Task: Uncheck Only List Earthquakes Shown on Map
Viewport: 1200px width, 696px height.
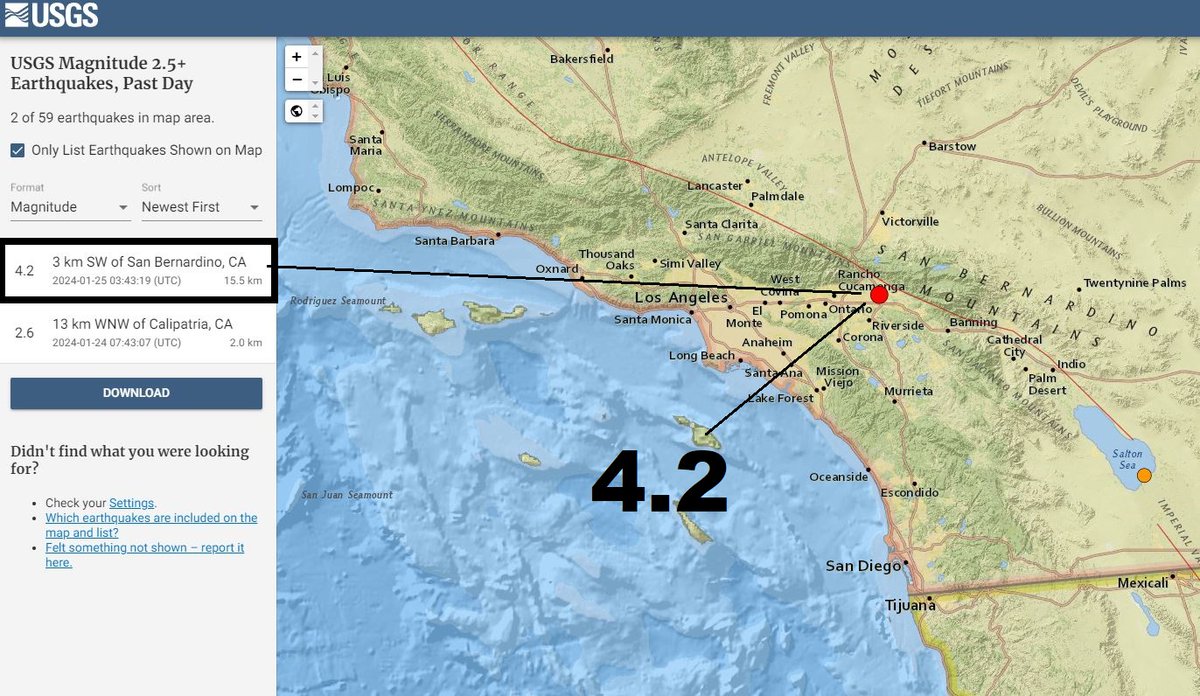Action: [17, 149]
